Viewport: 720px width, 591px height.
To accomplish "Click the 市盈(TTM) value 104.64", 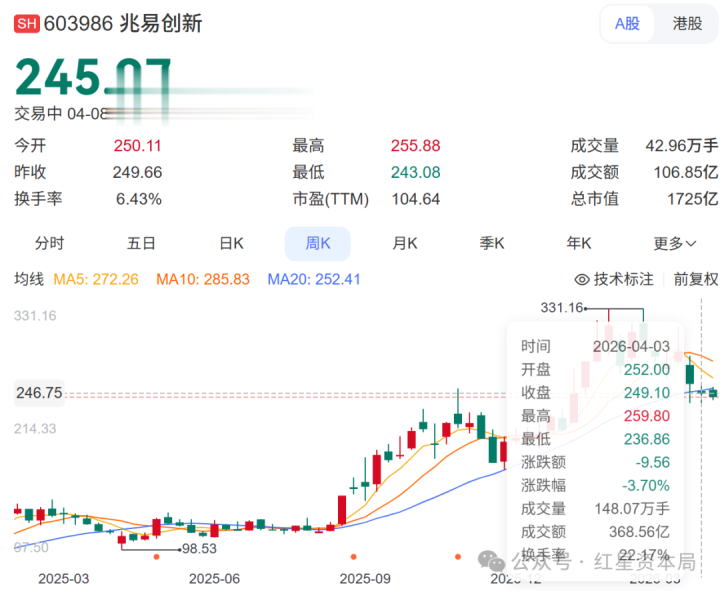I will 416,199.
